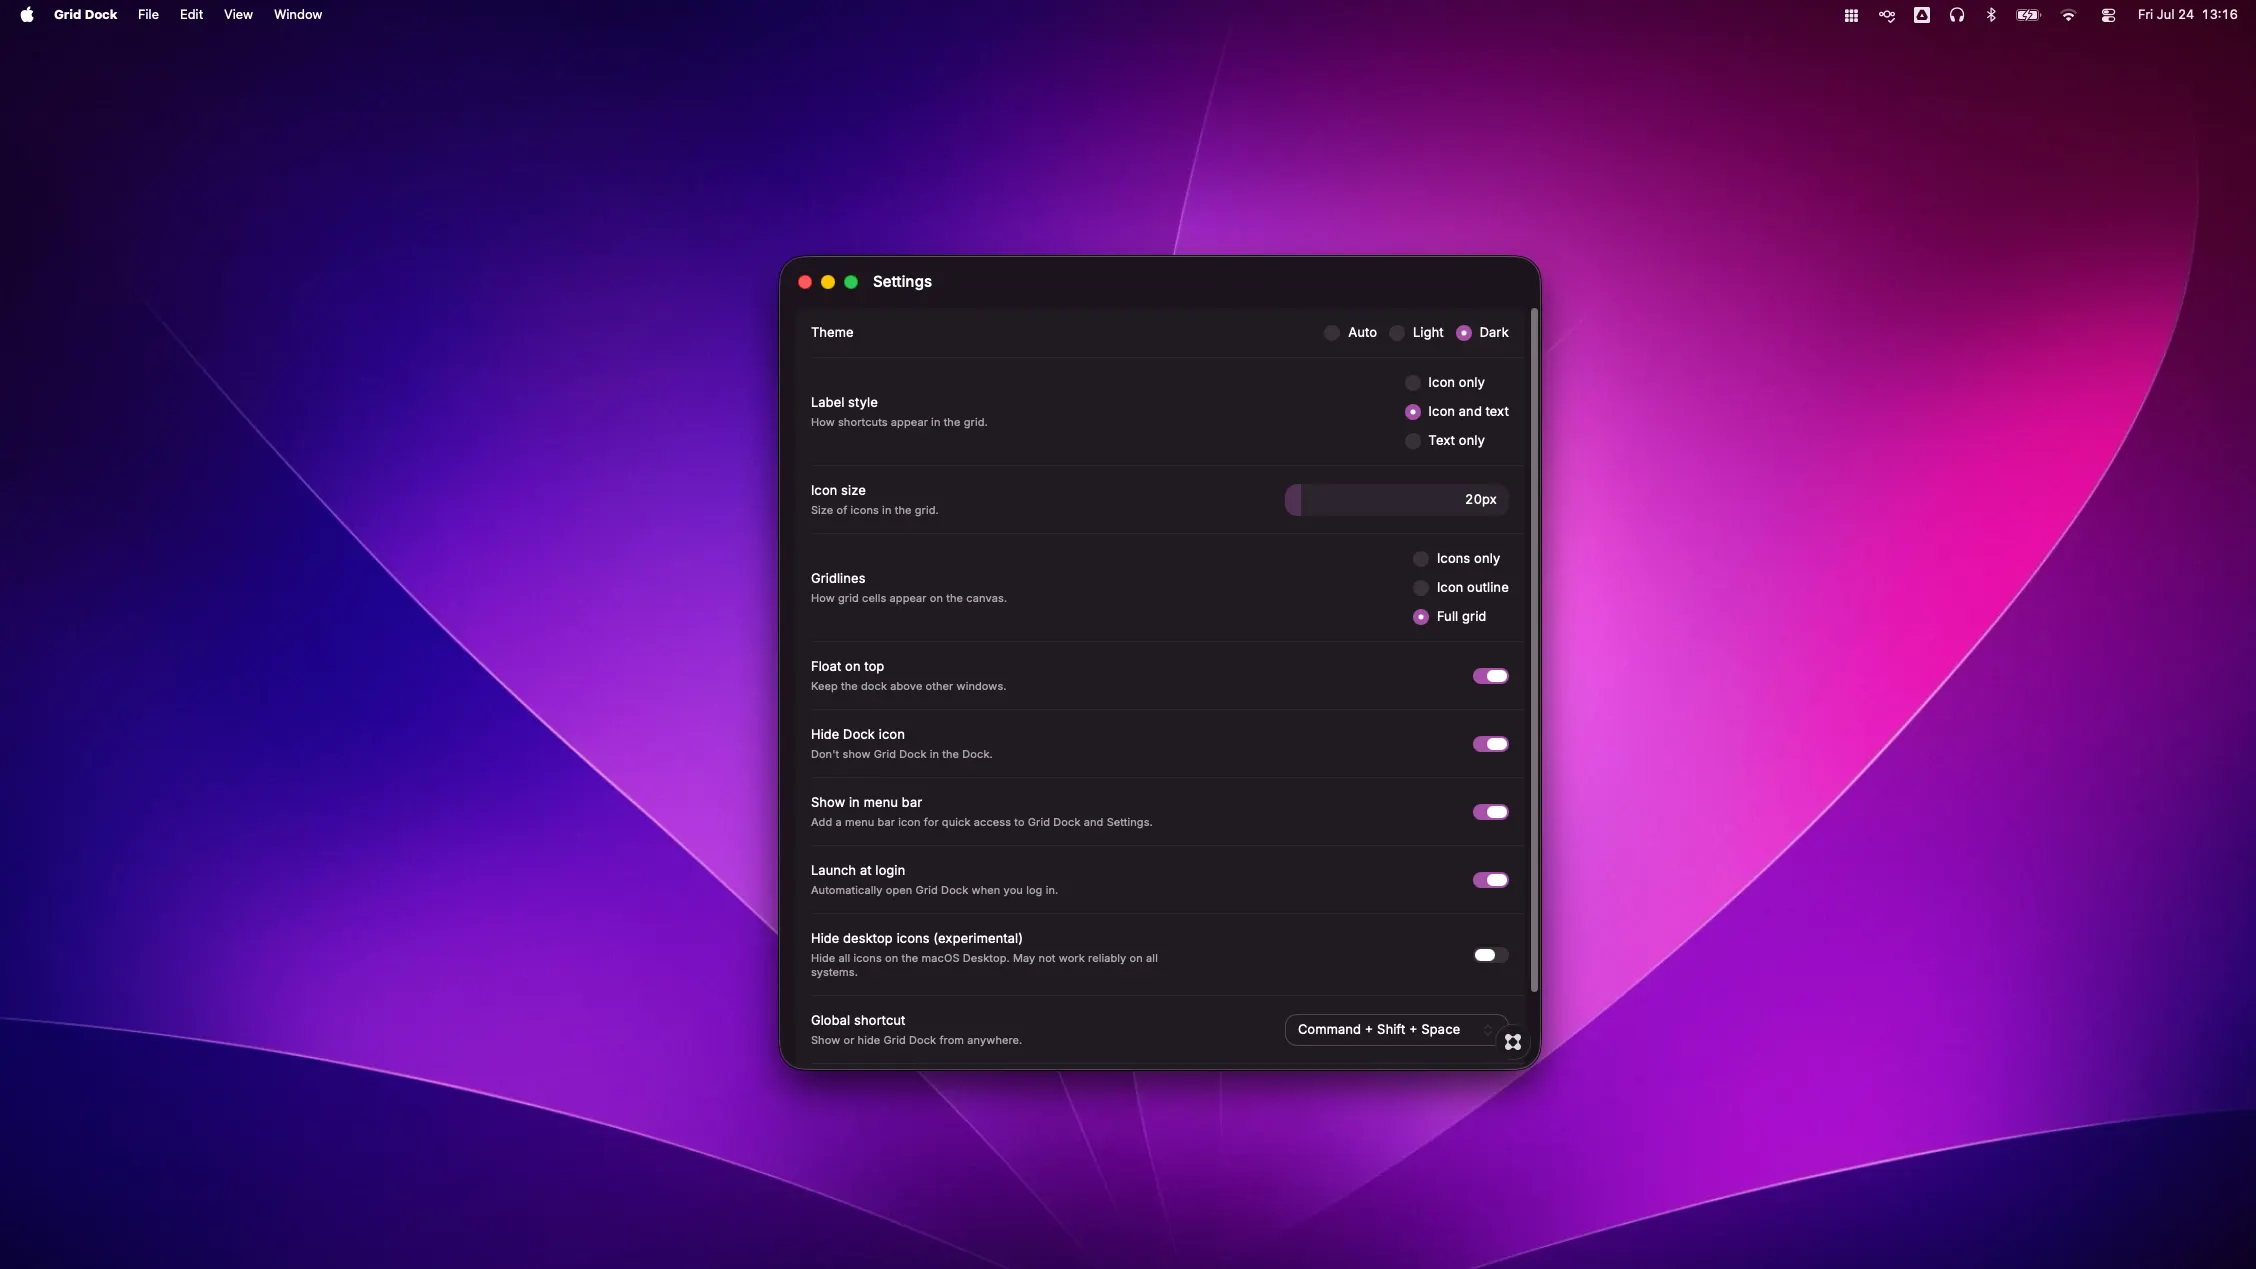Select the Auto theme option
The image size is (2256, 1269).
pyautogui.click(x=1350, y=333)
